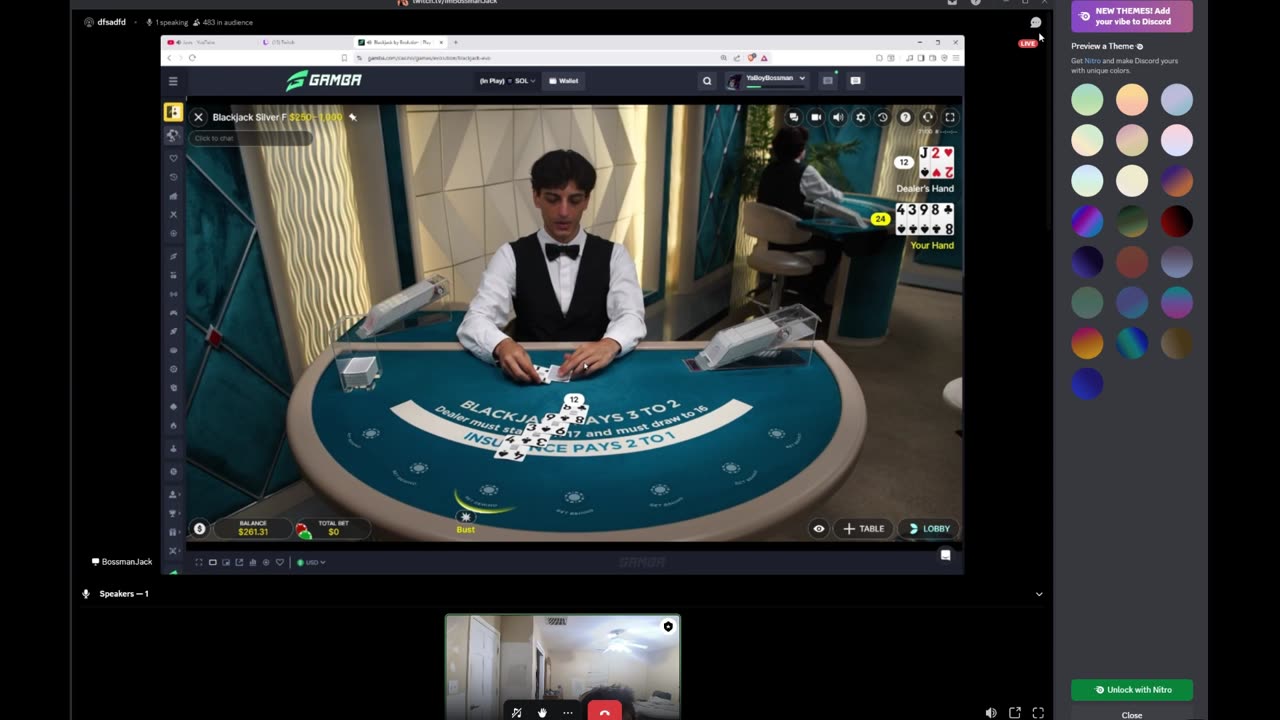Click the + TABLE button
Viewport: 1280px width, 720px height.
point(864,529)
